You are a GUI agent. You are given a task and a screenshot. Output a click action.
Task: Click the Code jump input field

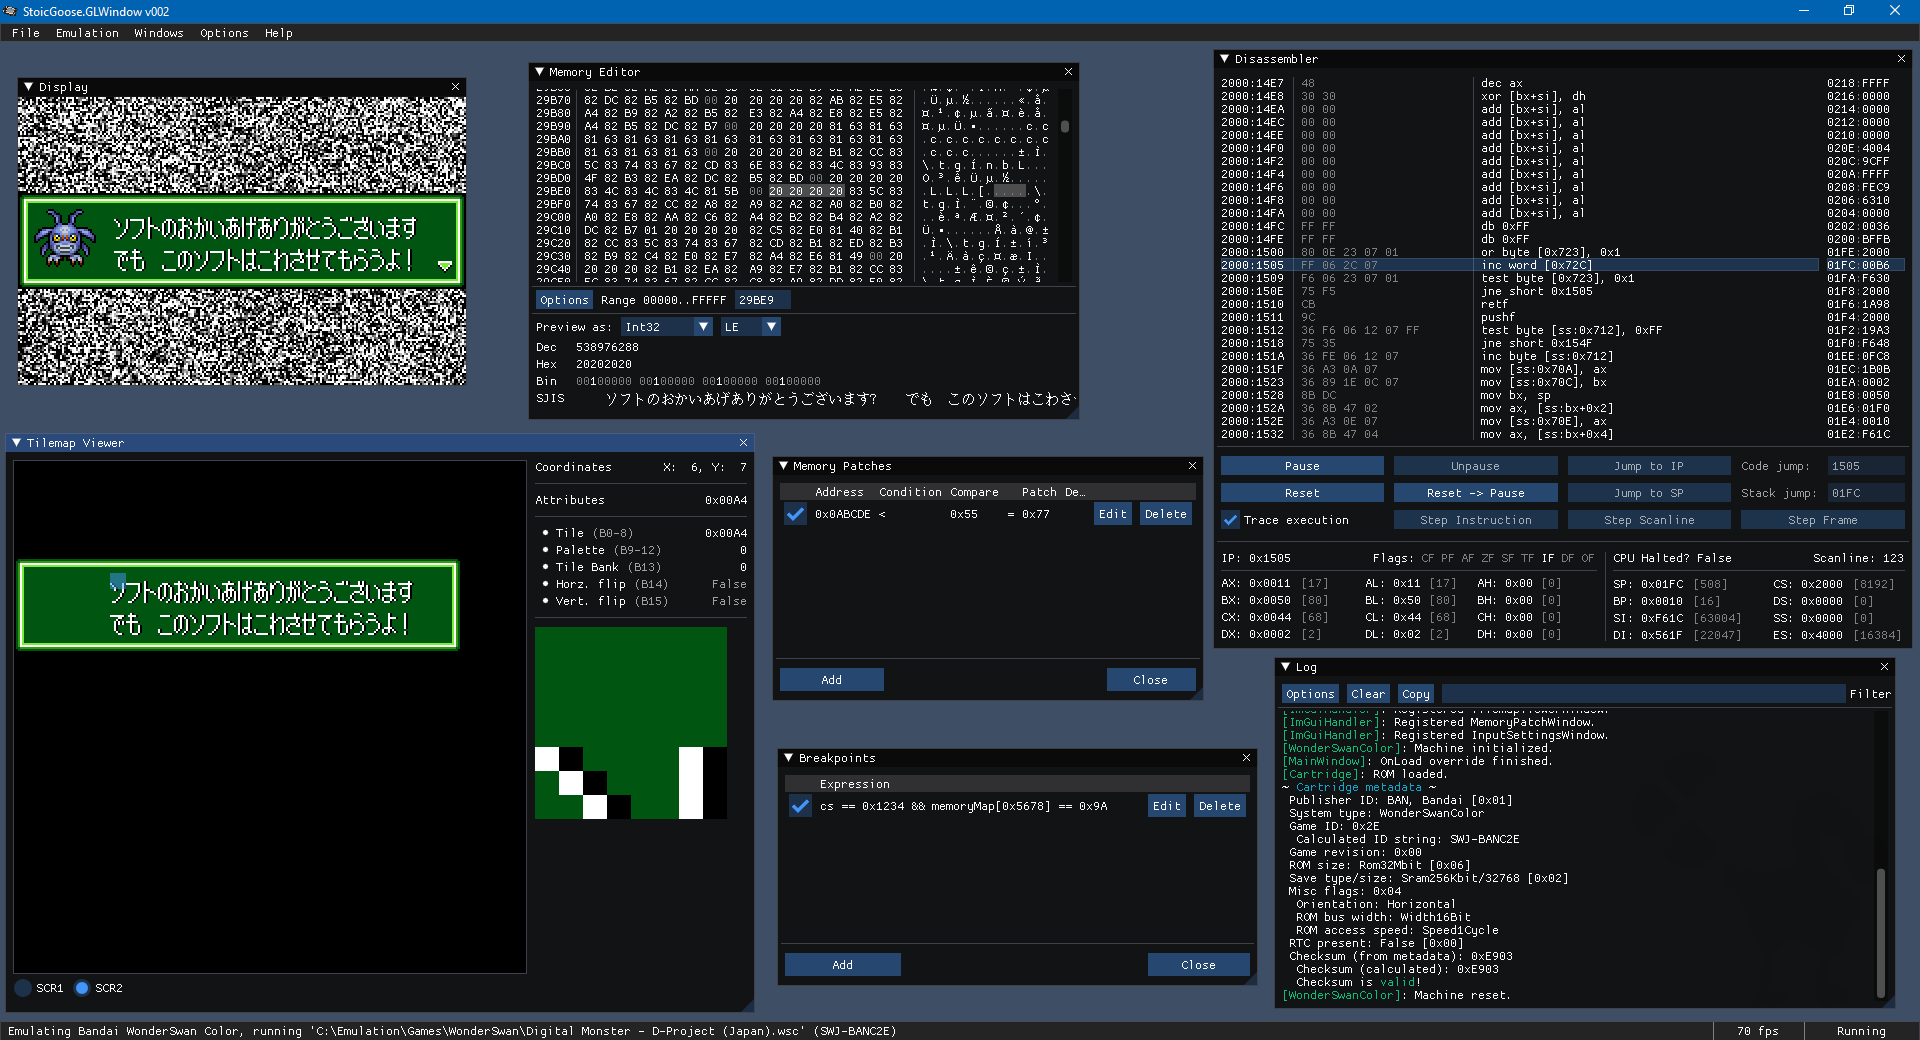coord(1865,466)
